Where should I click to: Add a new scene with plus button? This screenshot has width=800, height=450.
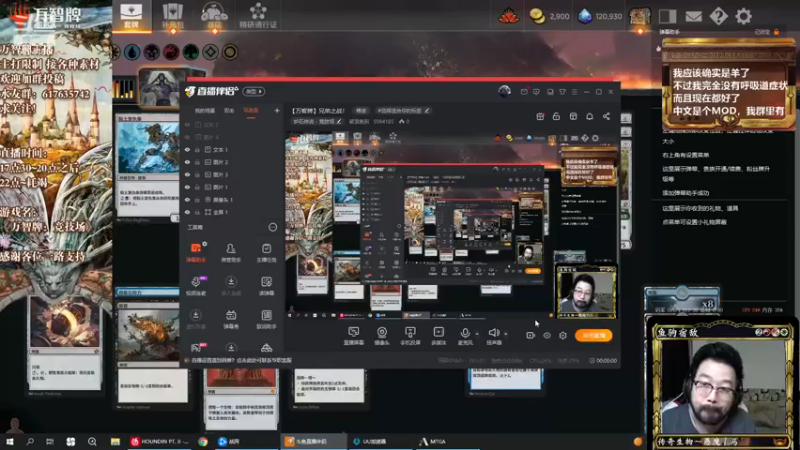[277, 110]
